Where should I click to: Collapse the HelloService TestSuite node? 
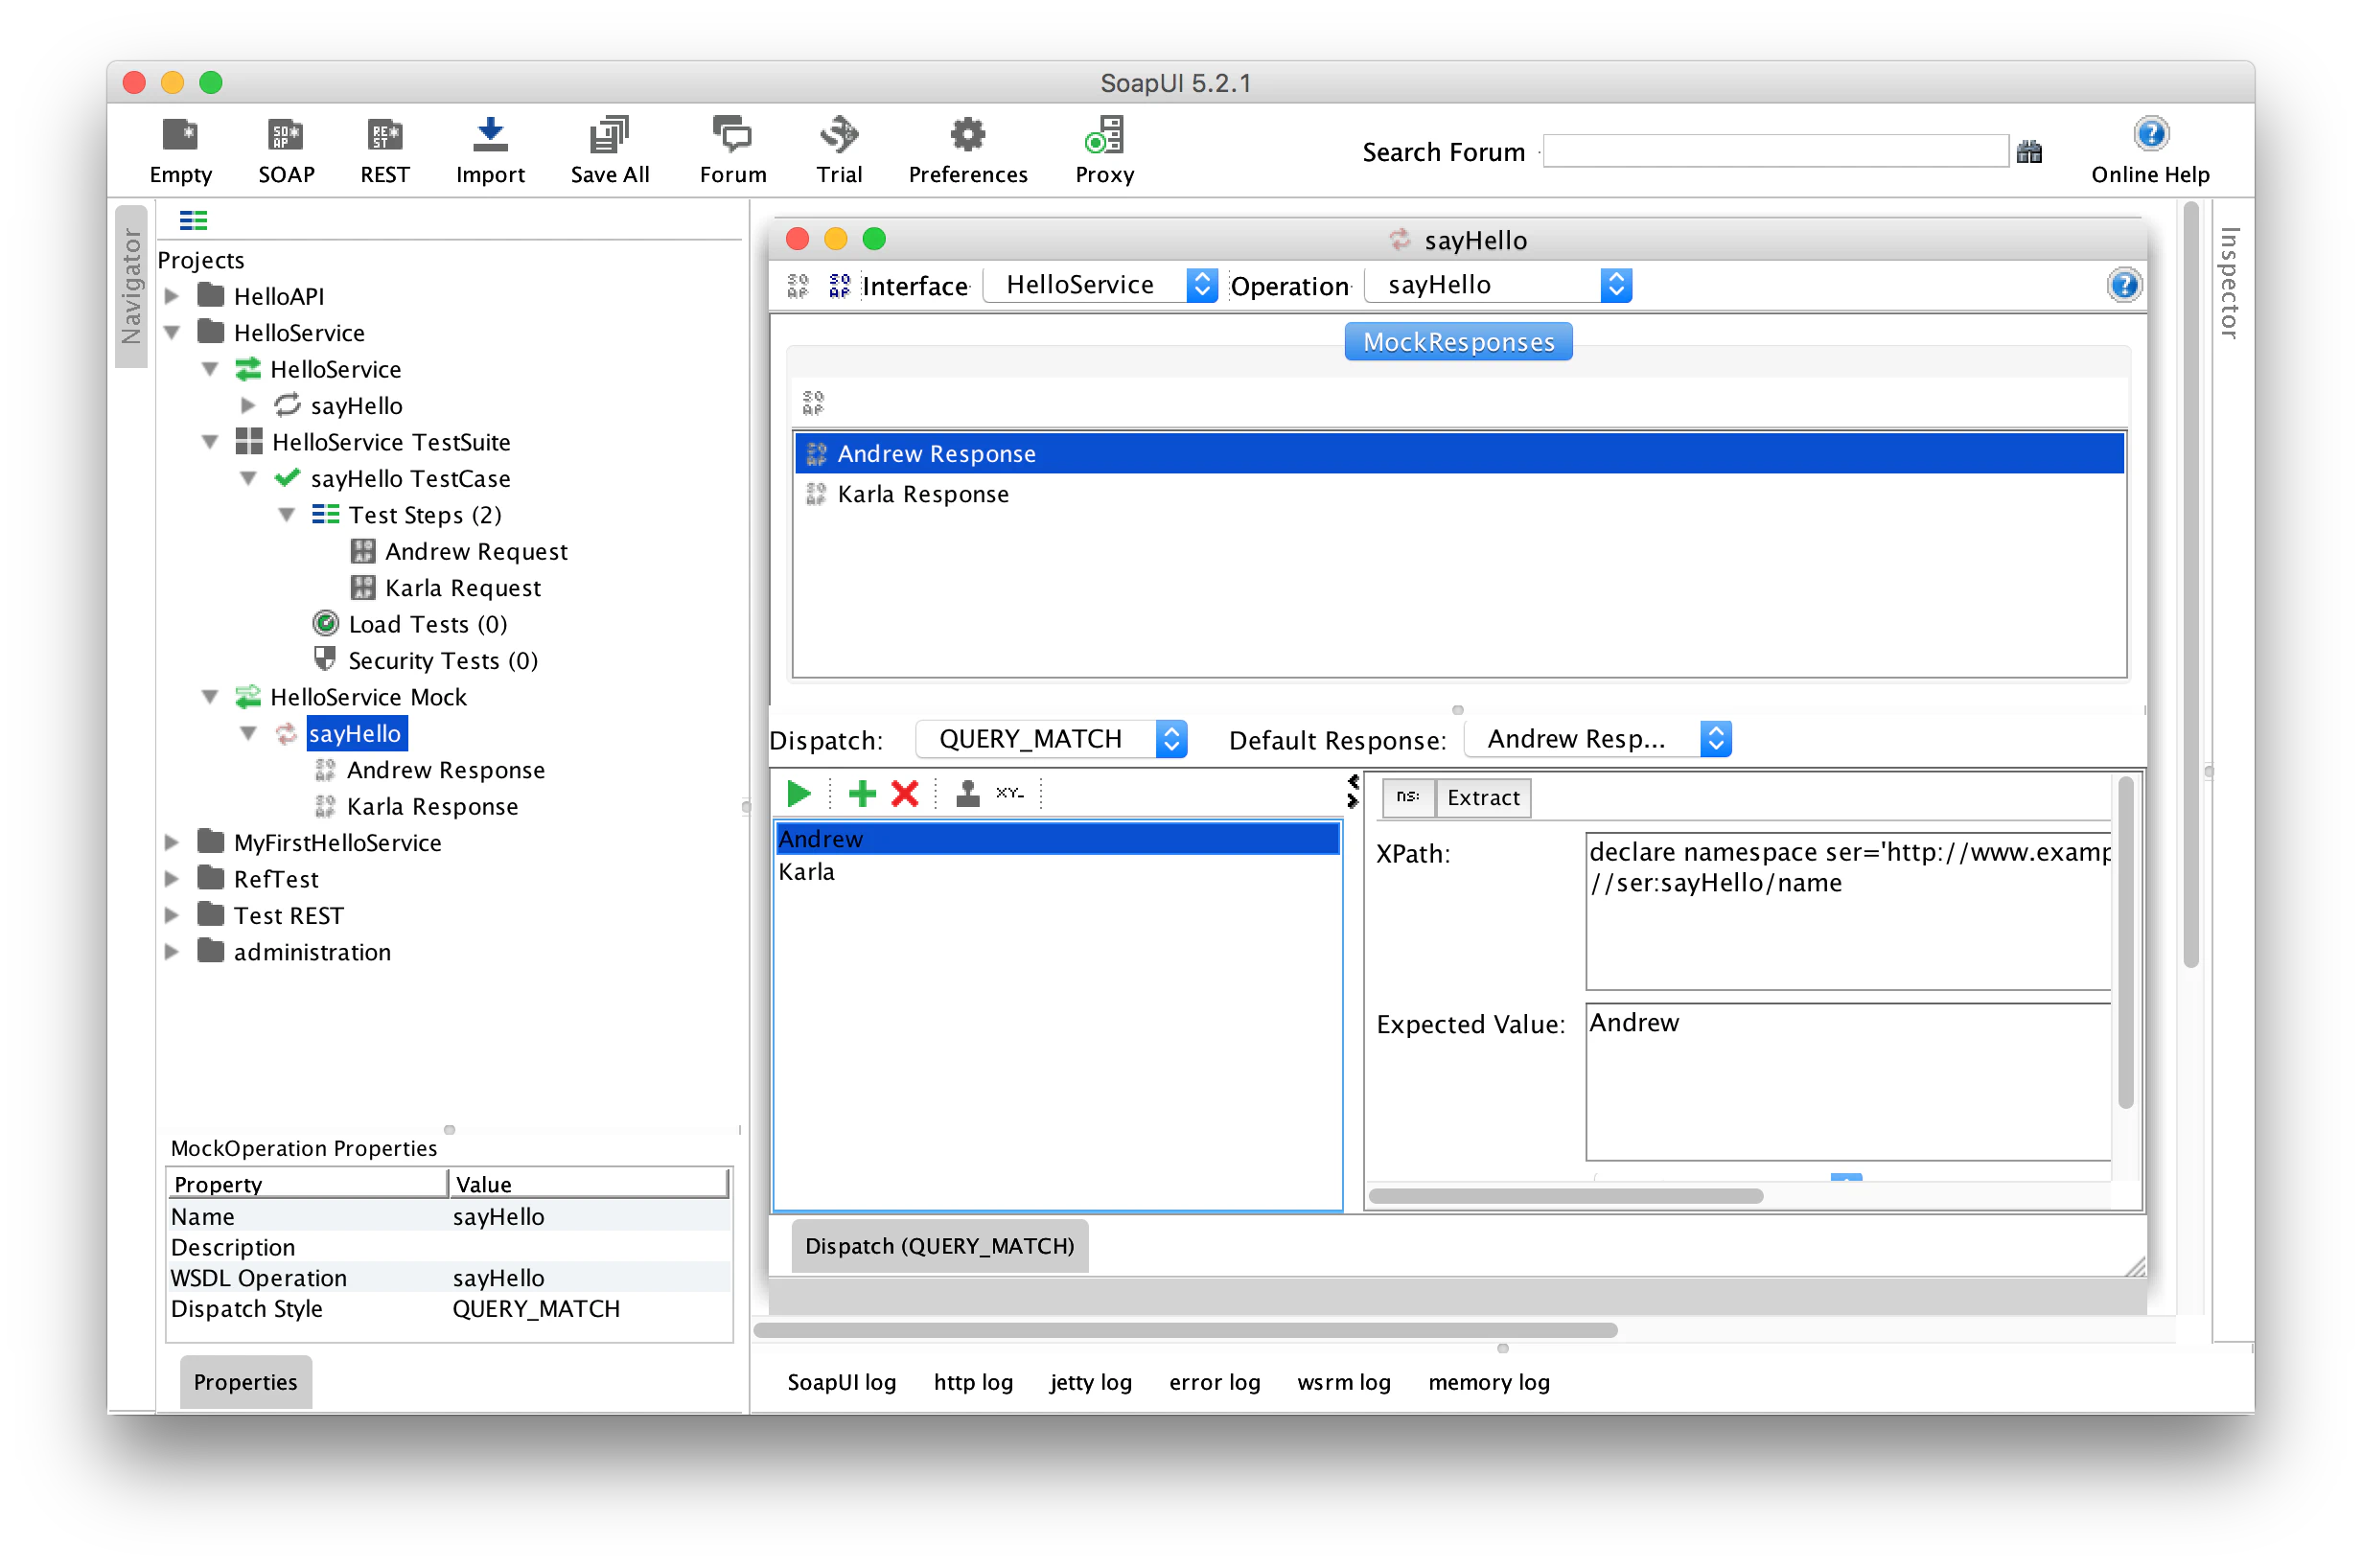(x=210, y=442)
